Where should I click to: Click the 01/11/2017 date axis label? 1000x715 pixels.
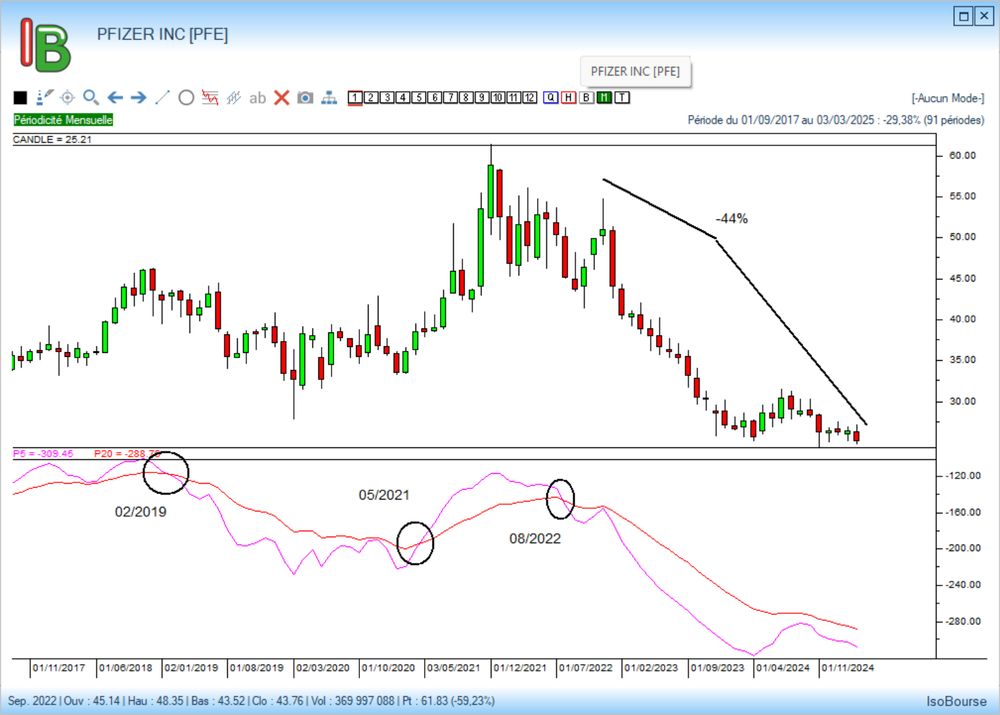59,668
